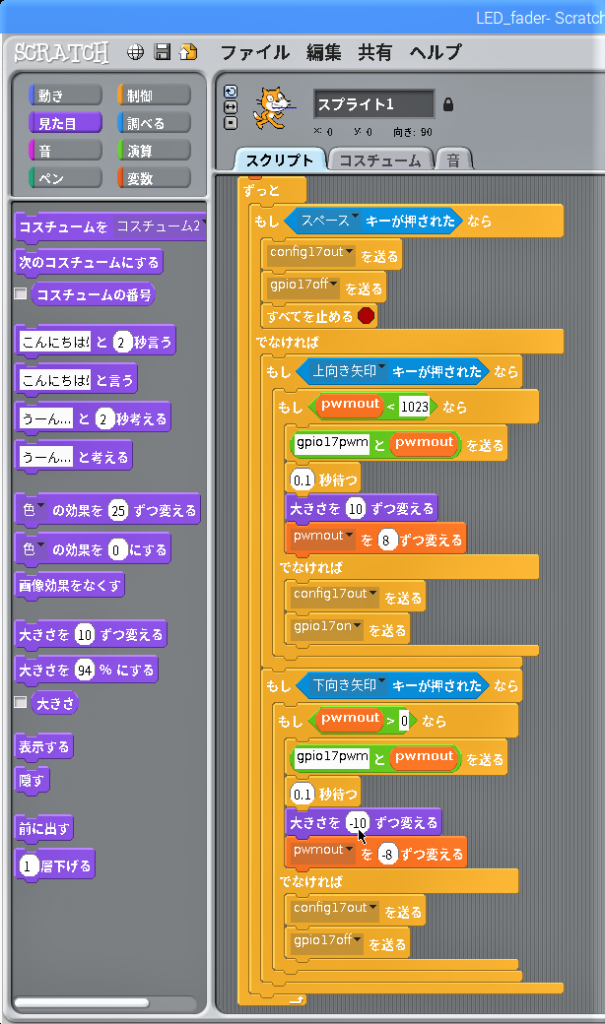Click the horizontal scrollbar under block palette
605x1024 pixels.
coord(81,1002)
